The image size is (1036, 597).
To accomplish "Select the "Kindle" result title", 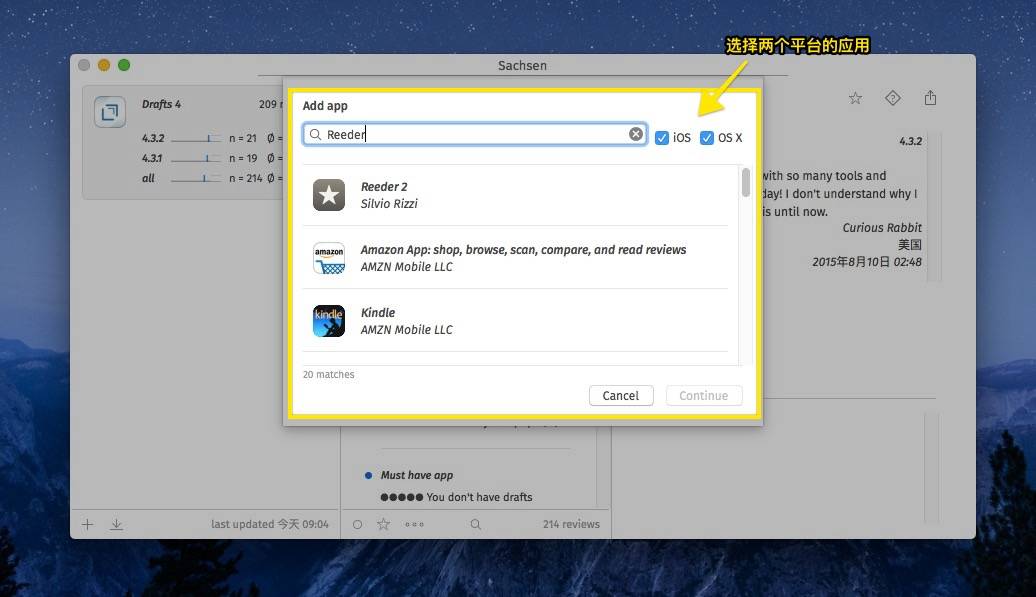I will pos(378,312).
